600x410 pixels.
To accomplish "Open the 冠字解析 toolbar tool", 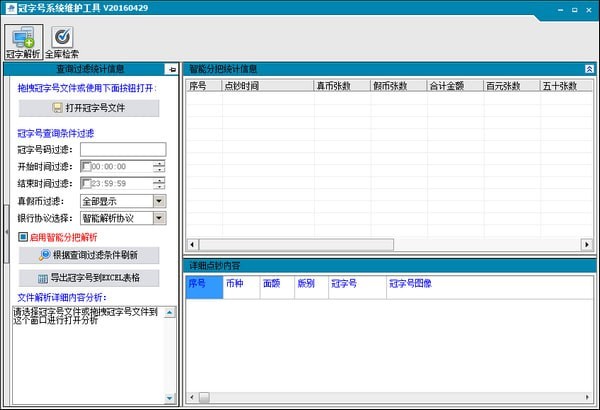I will [23, 42].
